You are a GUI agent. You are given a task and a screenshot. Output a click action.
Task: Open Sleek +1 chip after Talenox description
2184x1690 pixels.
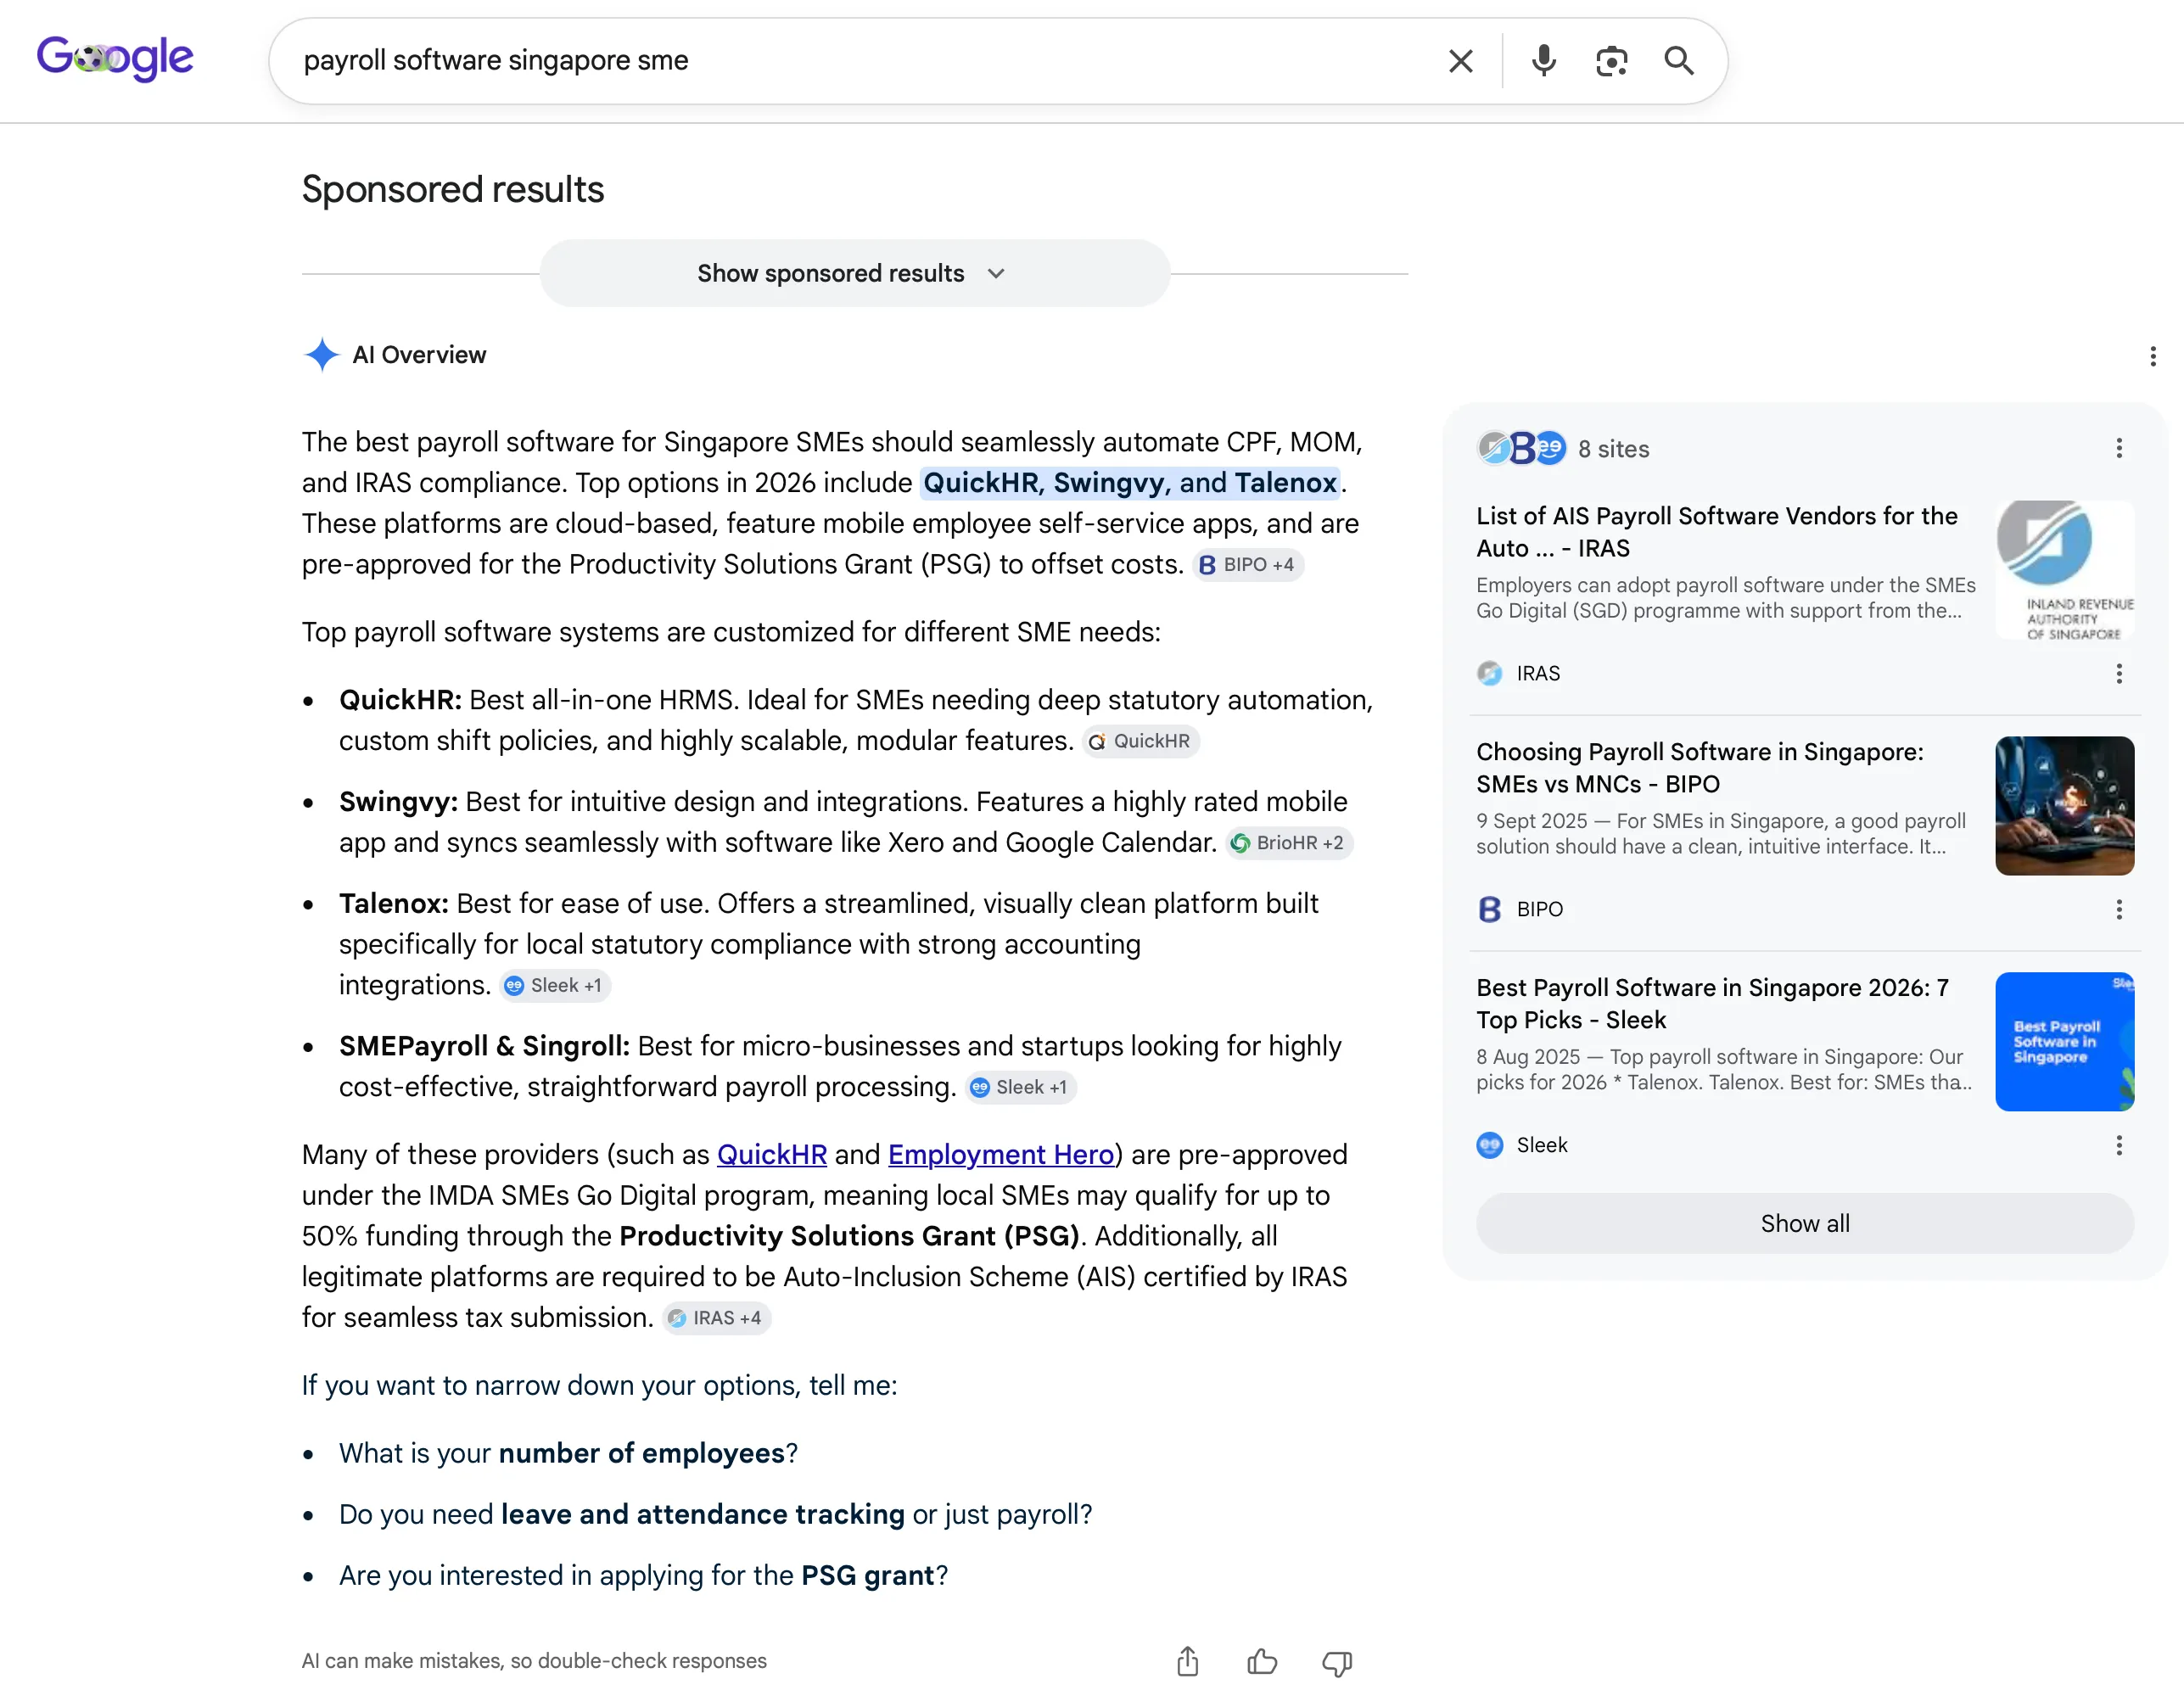(x=555, y=986)
